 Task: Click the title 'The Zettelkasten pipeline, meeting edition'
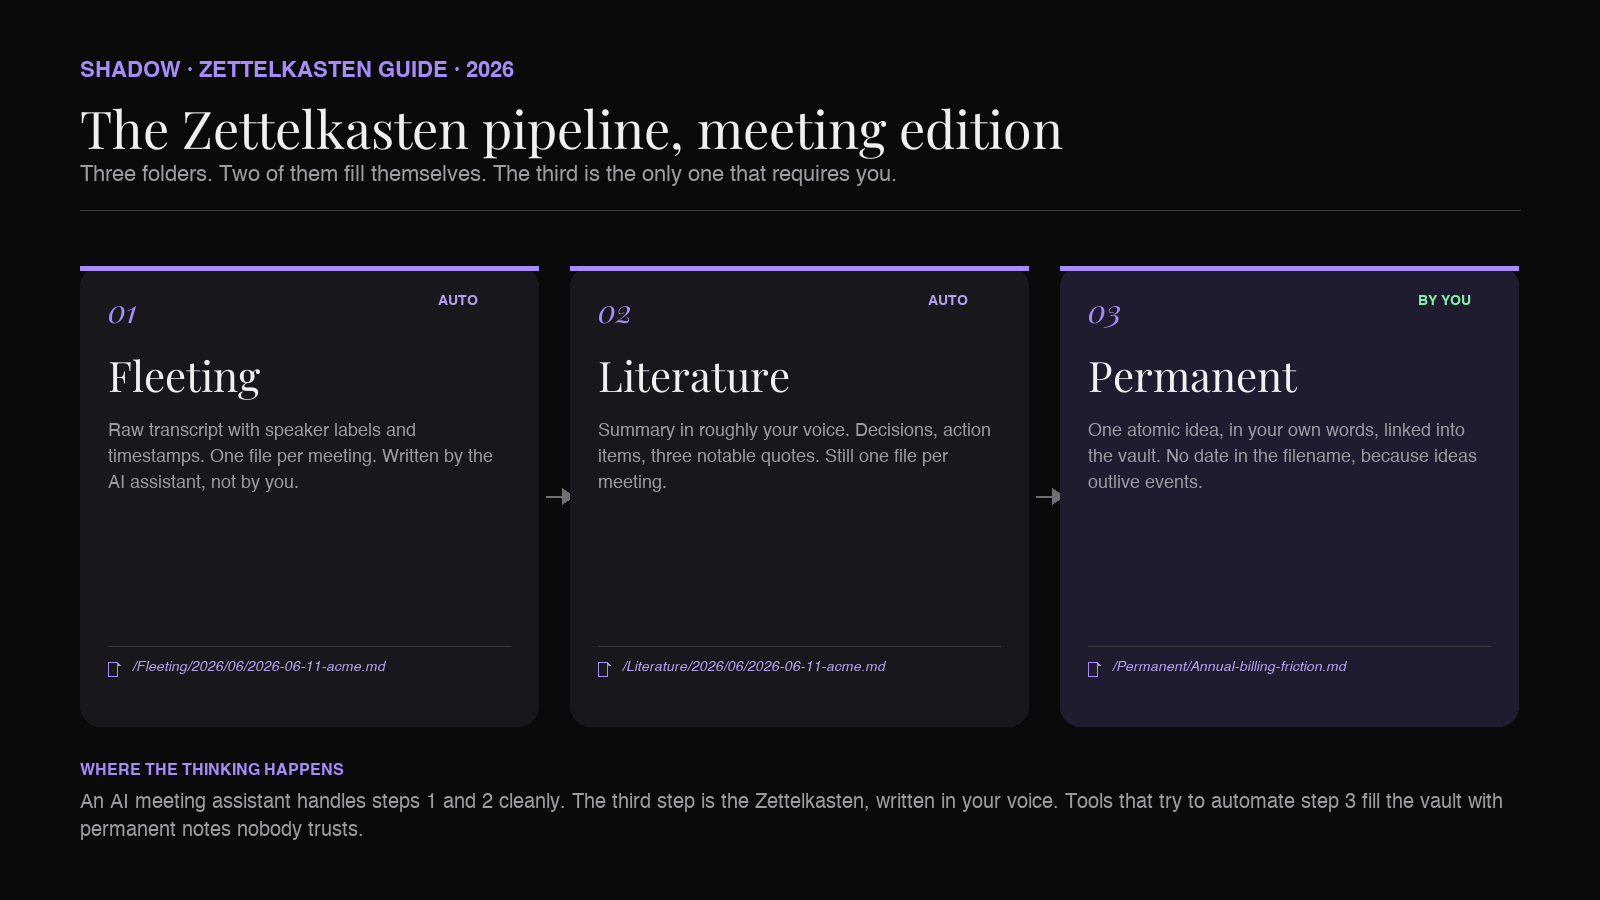pyautogui.click(x=571, y=131)
